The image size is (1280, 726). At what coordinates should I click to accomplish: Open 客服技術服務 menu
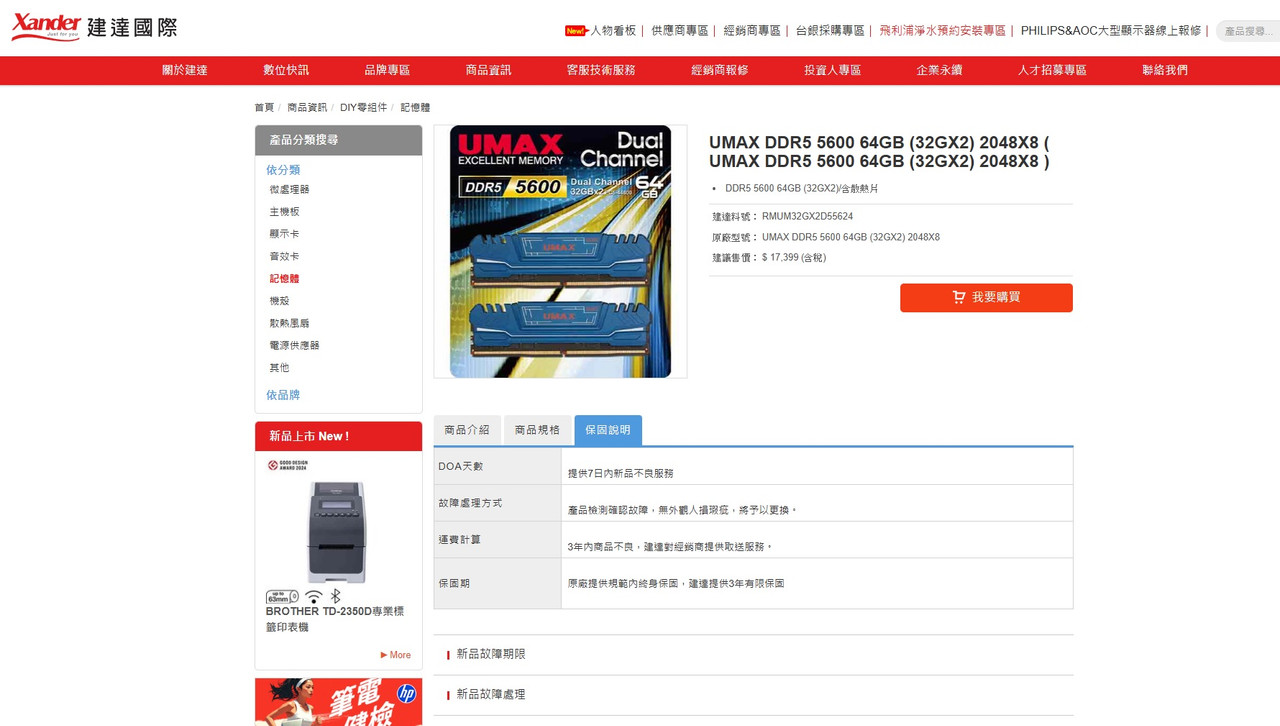tap(601, 70)
